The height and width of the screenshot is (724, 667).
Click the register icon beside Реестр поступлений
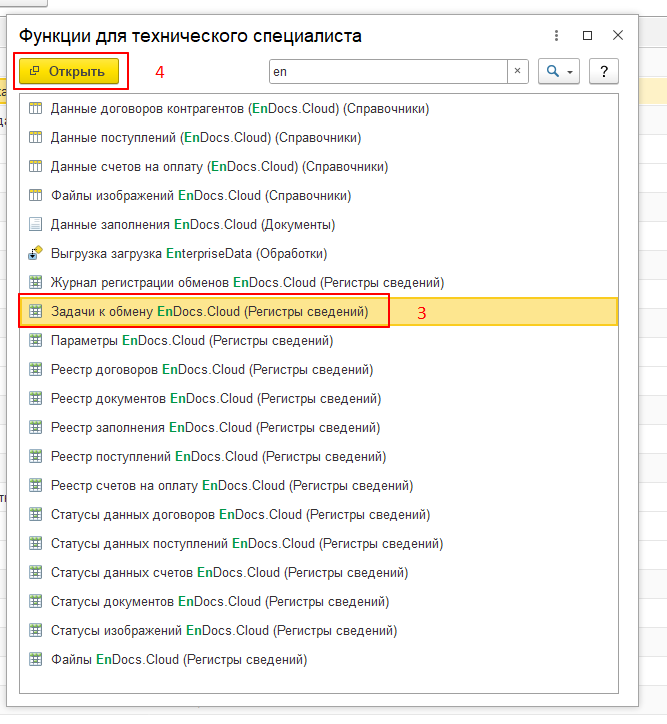point(36,456)
